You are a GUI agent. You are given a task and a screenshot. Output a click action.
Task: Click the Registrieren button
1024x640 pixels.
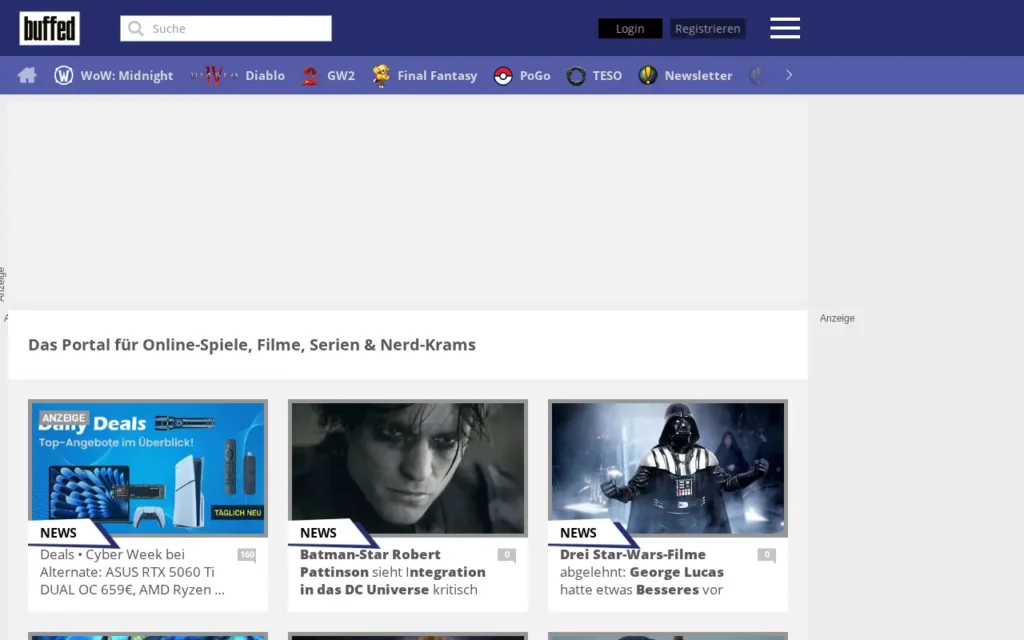click(708, 29)
